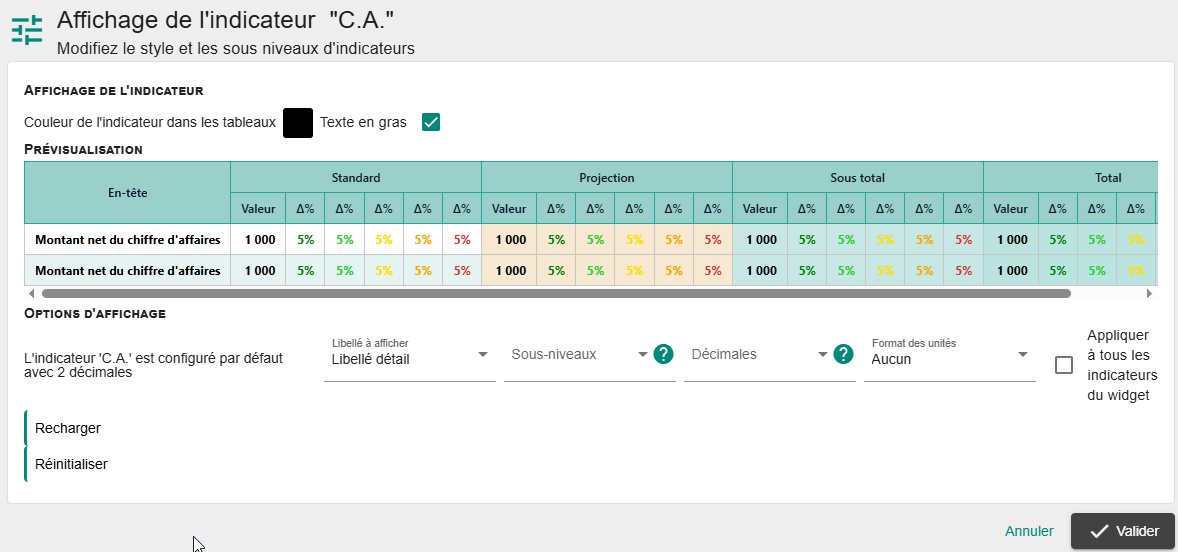The width and height of the screenshot is (1178, 552).
Task: Expand the Sous-niveaux dropdown
Action: point(578,355)
